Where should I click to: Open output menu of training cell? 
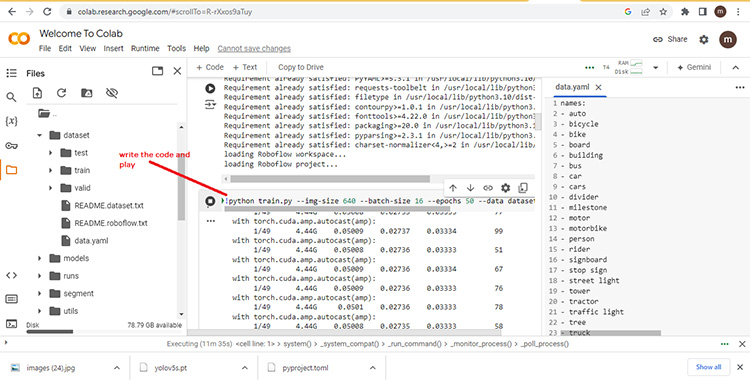210,221
